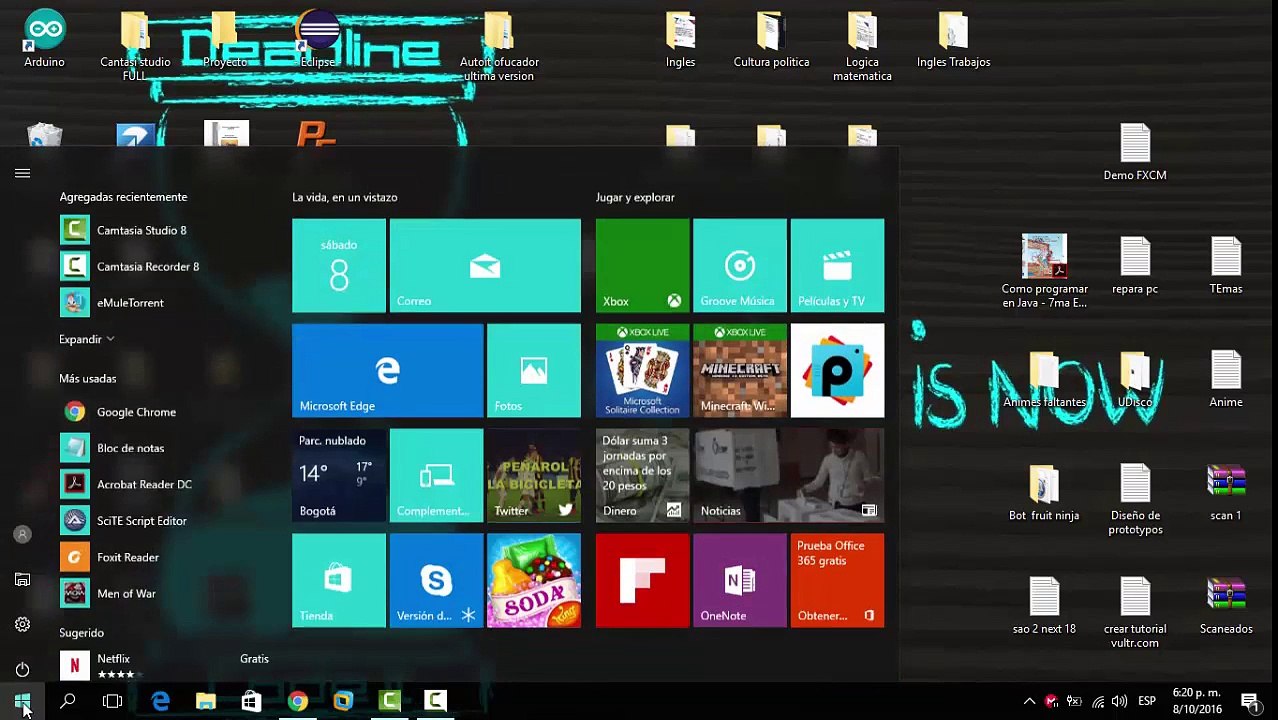
Task: Open the power options button
Action: point(22,670)
